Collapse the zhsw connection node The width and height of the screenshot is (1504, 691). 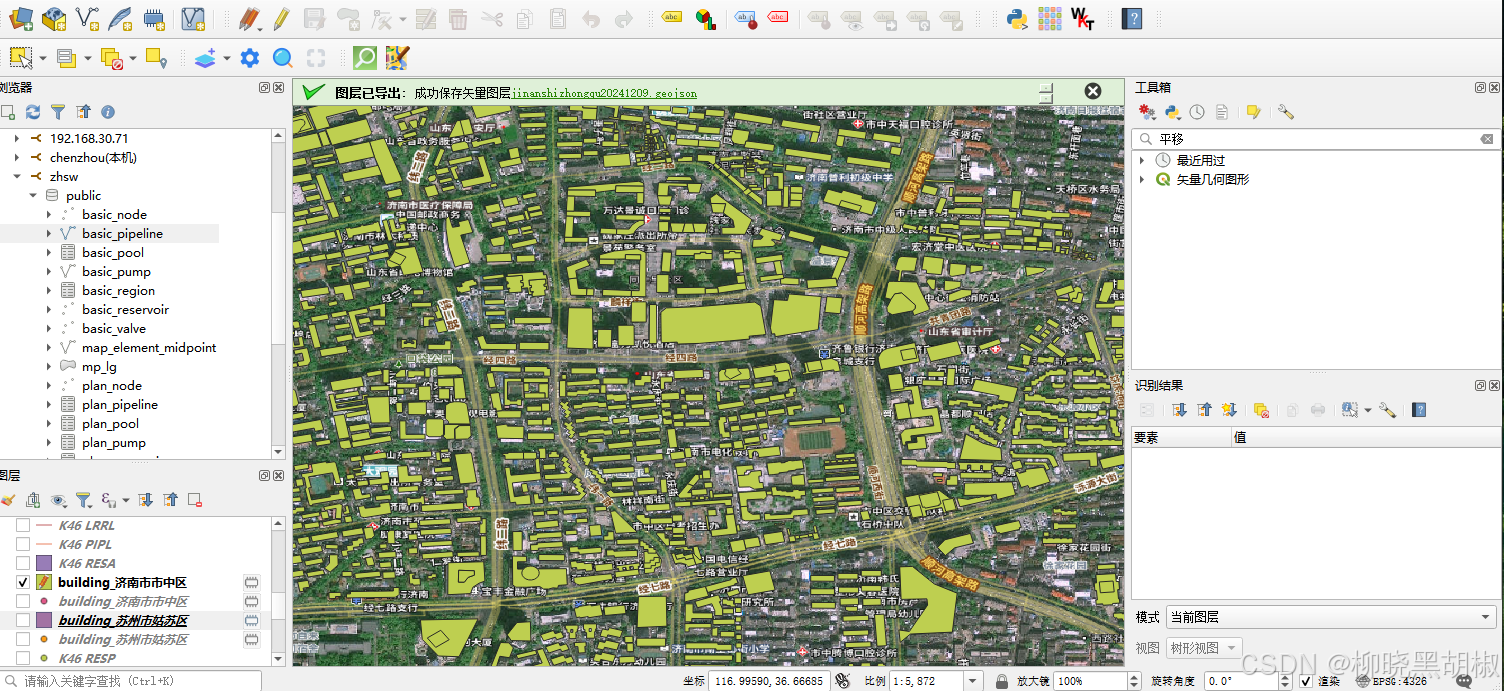(16, 176)
